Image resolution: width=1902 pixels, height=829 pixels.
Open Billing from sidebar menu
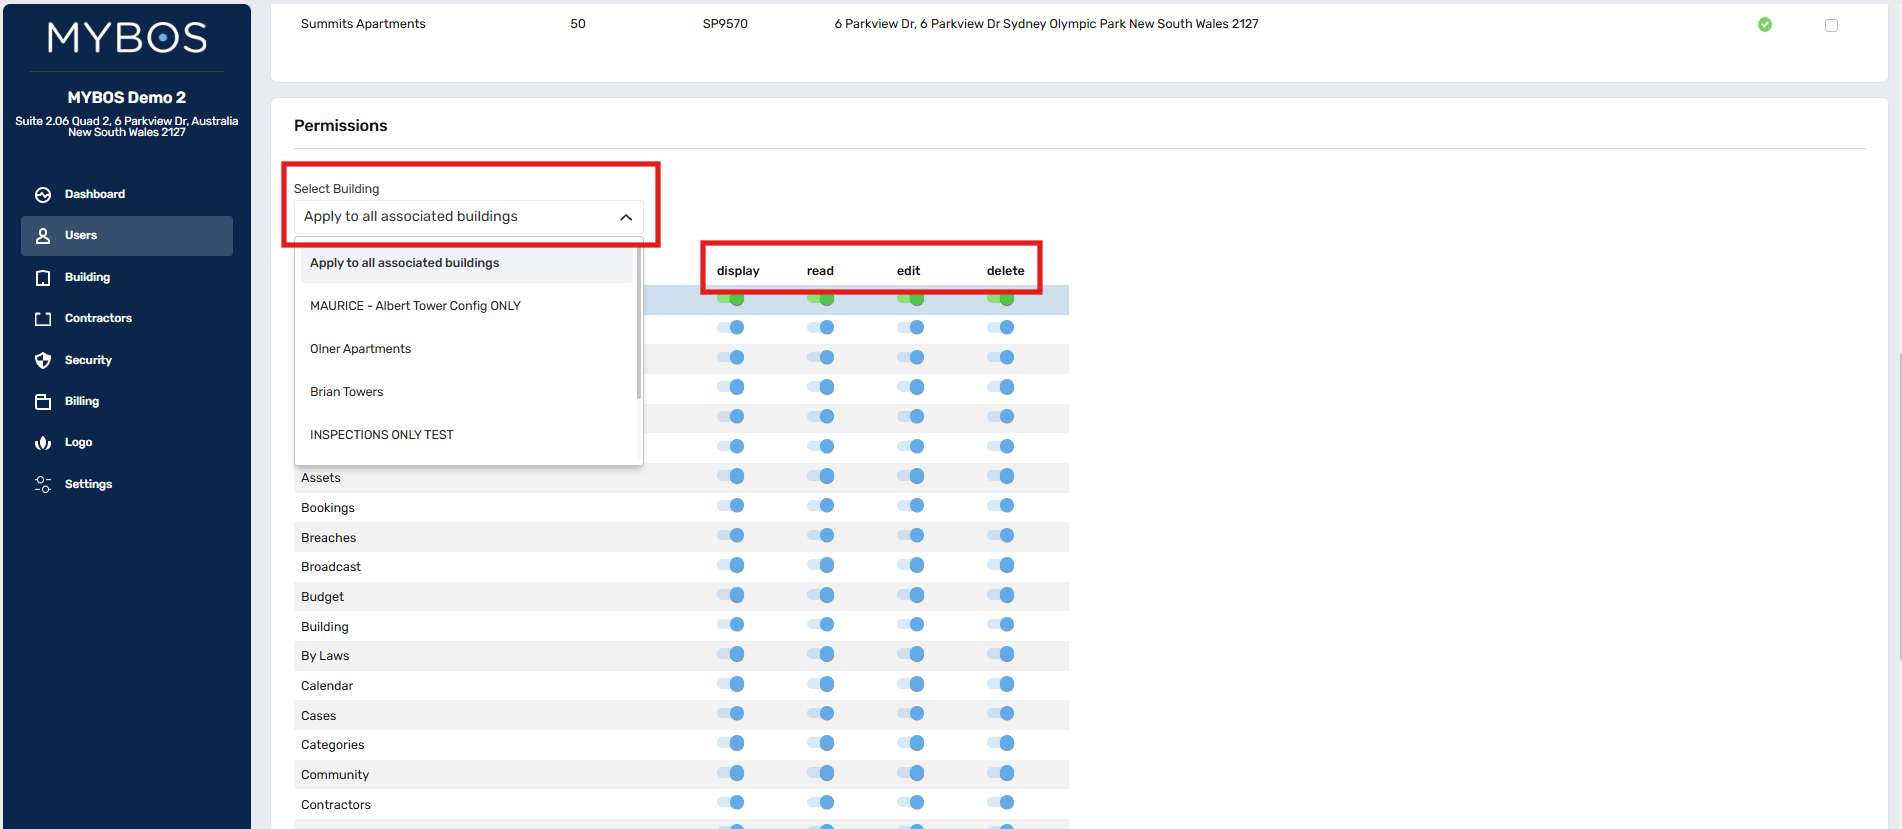pos(127,402)
